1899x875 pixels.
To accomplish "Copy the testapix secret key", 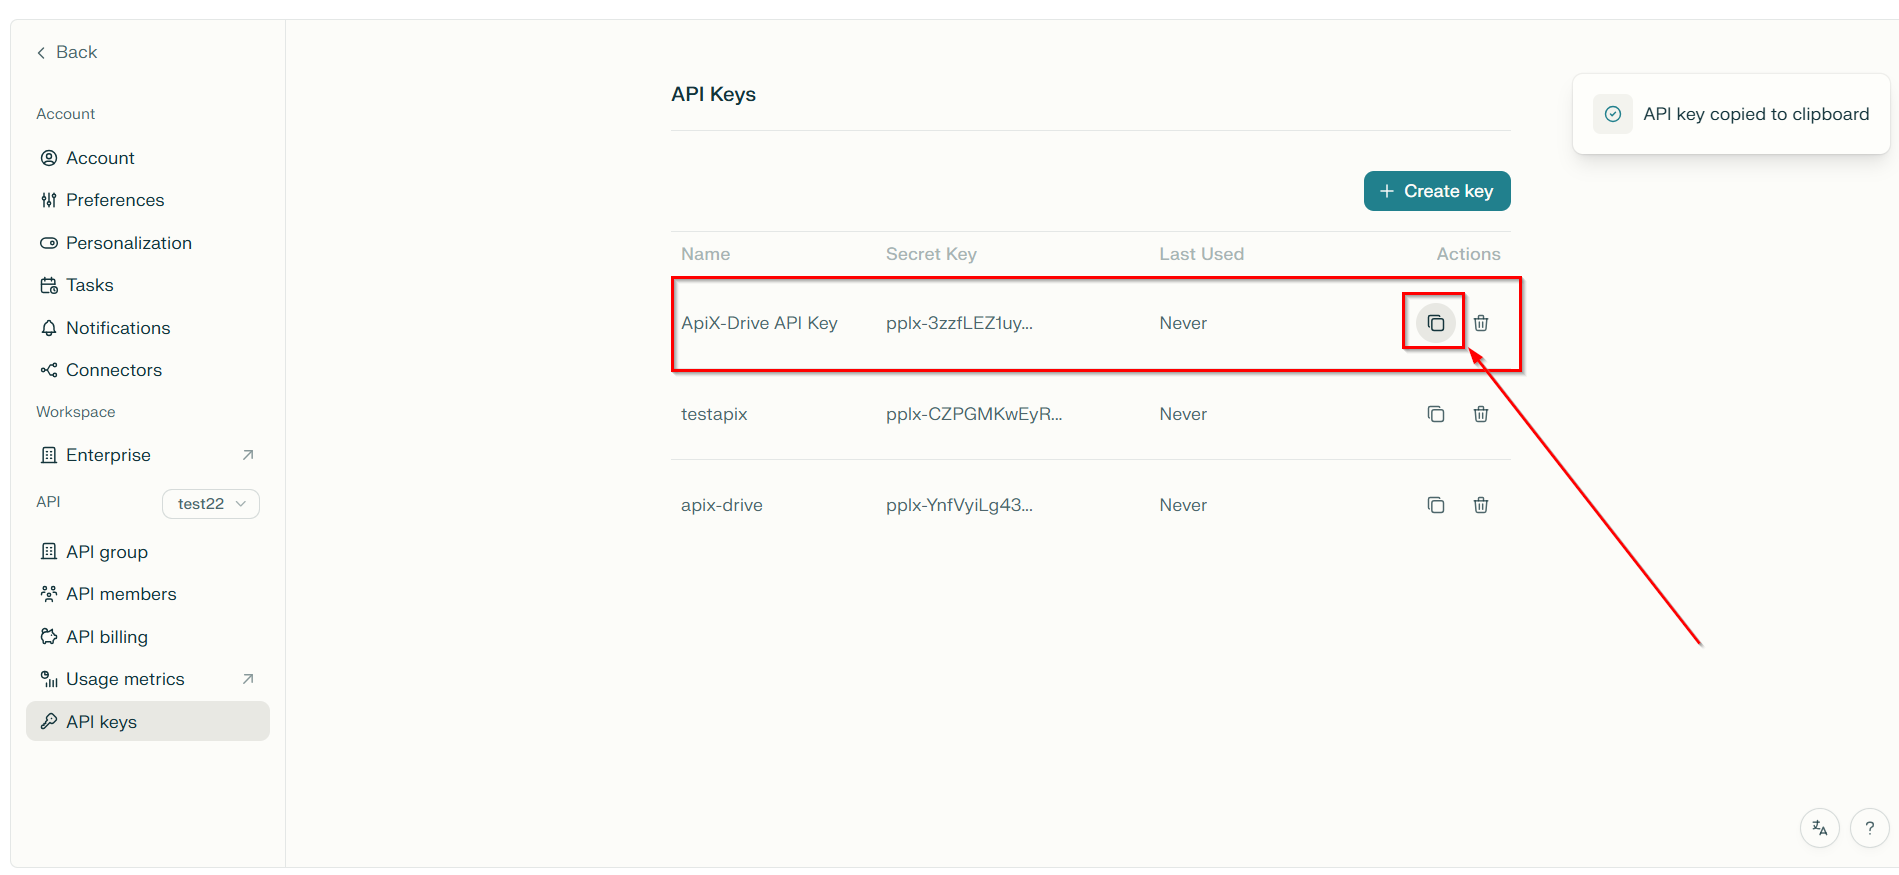I will (1435, 414).
